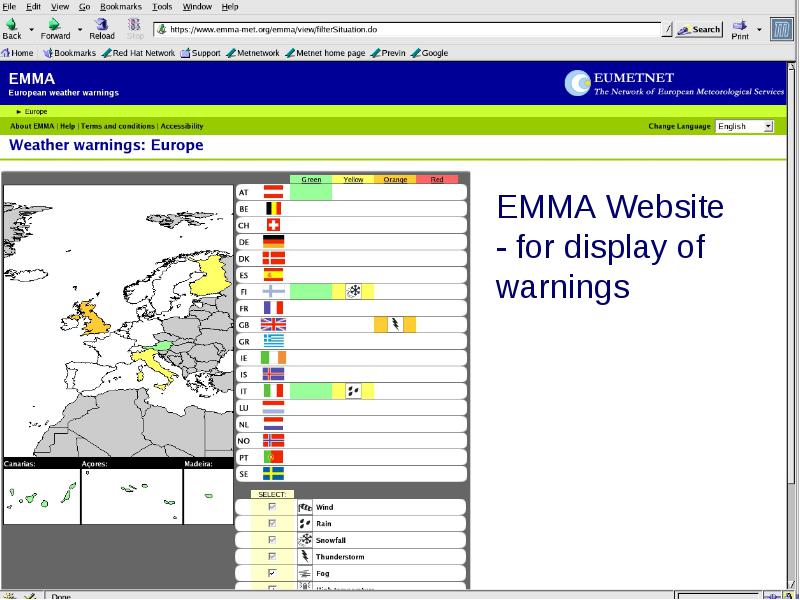The width and height of the screenshot is (800, 600).
Task: Select the Spanish flag in the ES row
Action: 273,274
